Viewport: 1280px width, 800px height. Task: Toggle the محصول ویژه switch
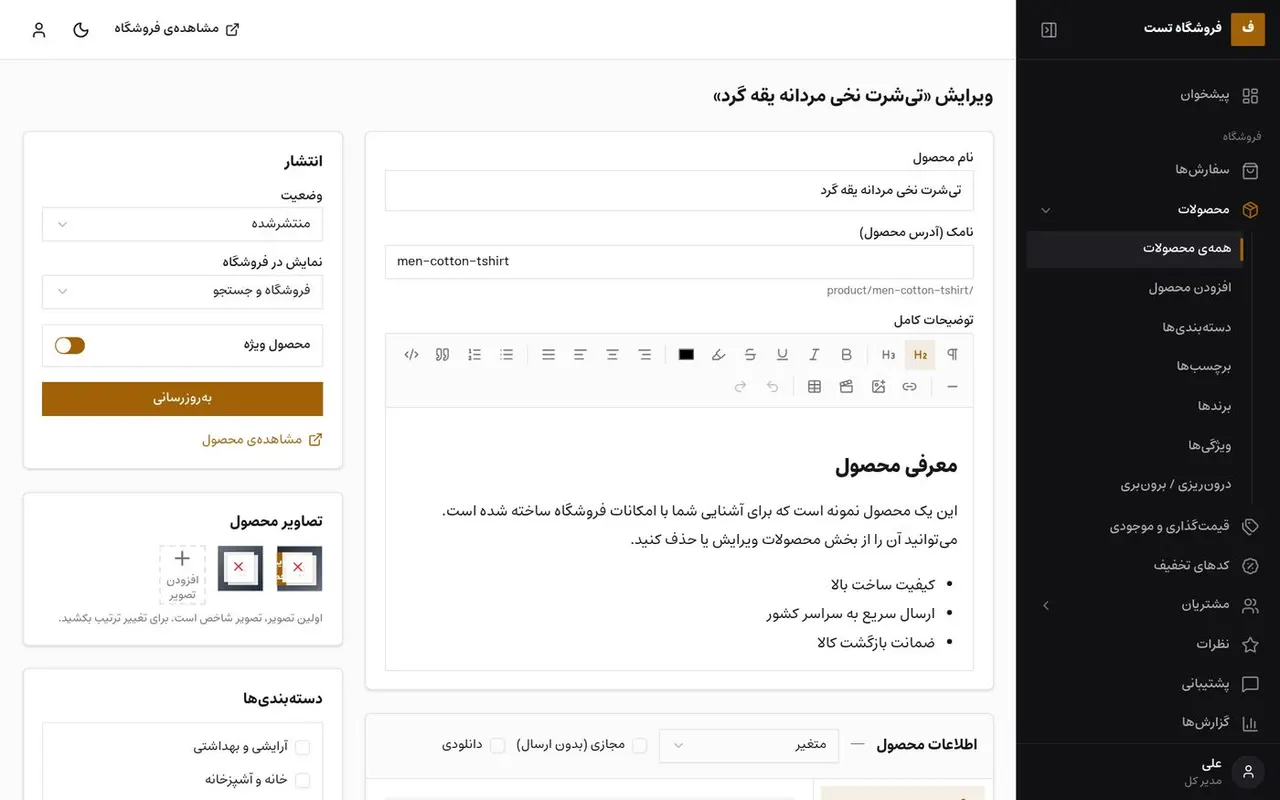tap(70, 345)
